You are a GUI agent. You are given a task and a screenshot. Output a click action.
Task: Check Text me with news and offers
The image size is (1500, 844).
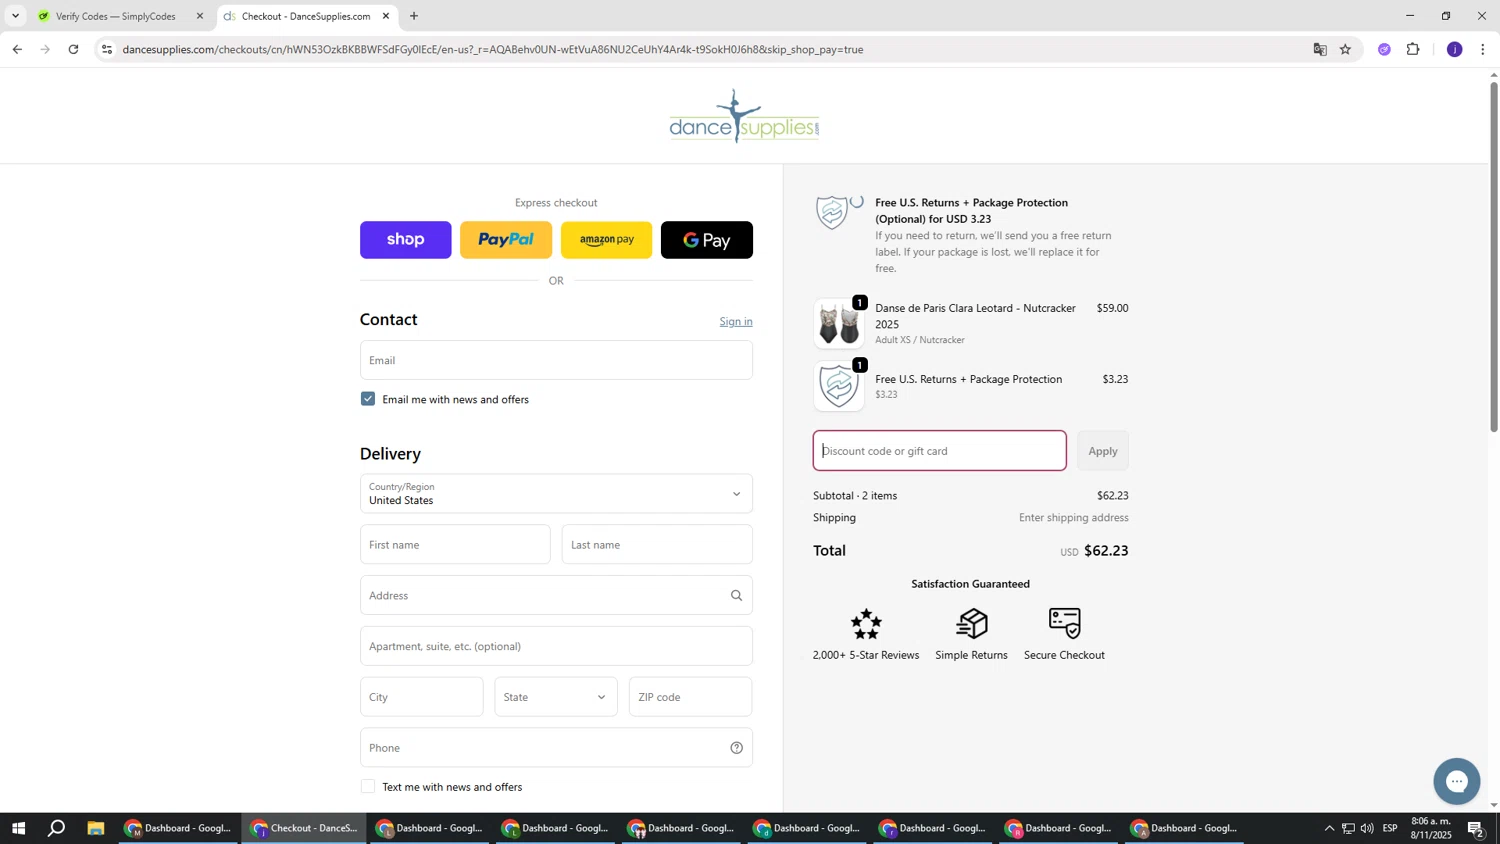coord(368,787)
